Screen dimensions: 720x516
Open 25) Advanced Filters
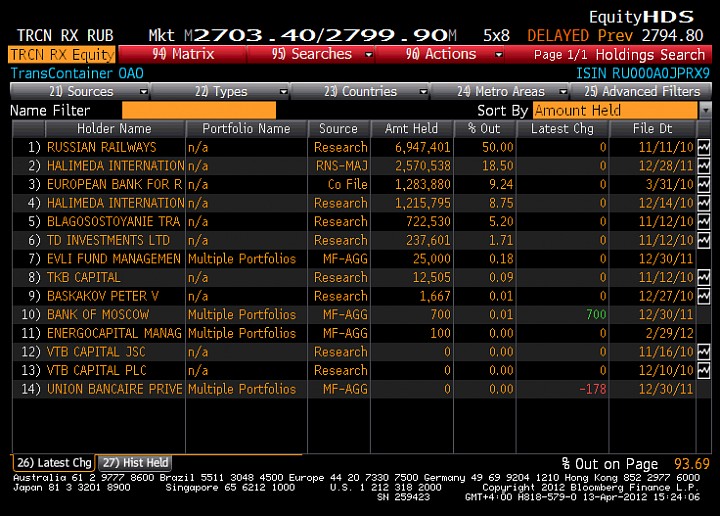641,92
